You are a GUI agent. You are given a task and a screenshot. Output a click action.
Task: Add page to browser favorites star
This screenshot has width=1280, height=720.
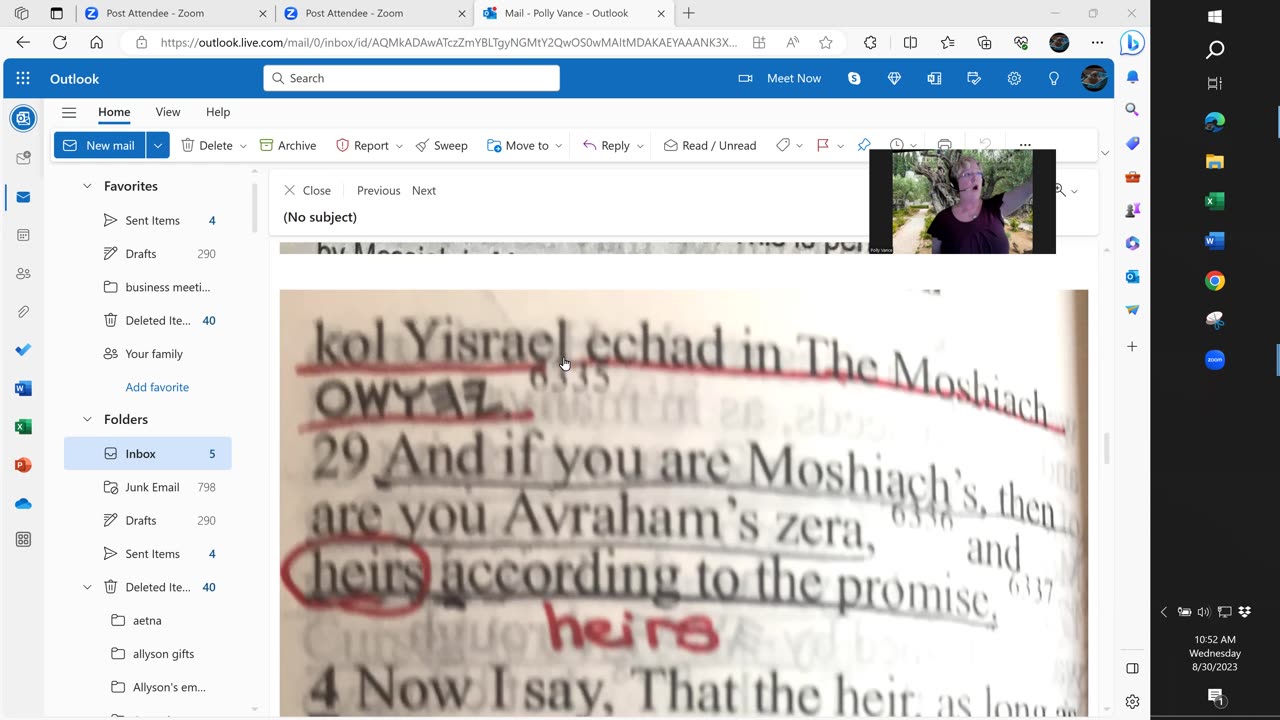tap(825, 43)
